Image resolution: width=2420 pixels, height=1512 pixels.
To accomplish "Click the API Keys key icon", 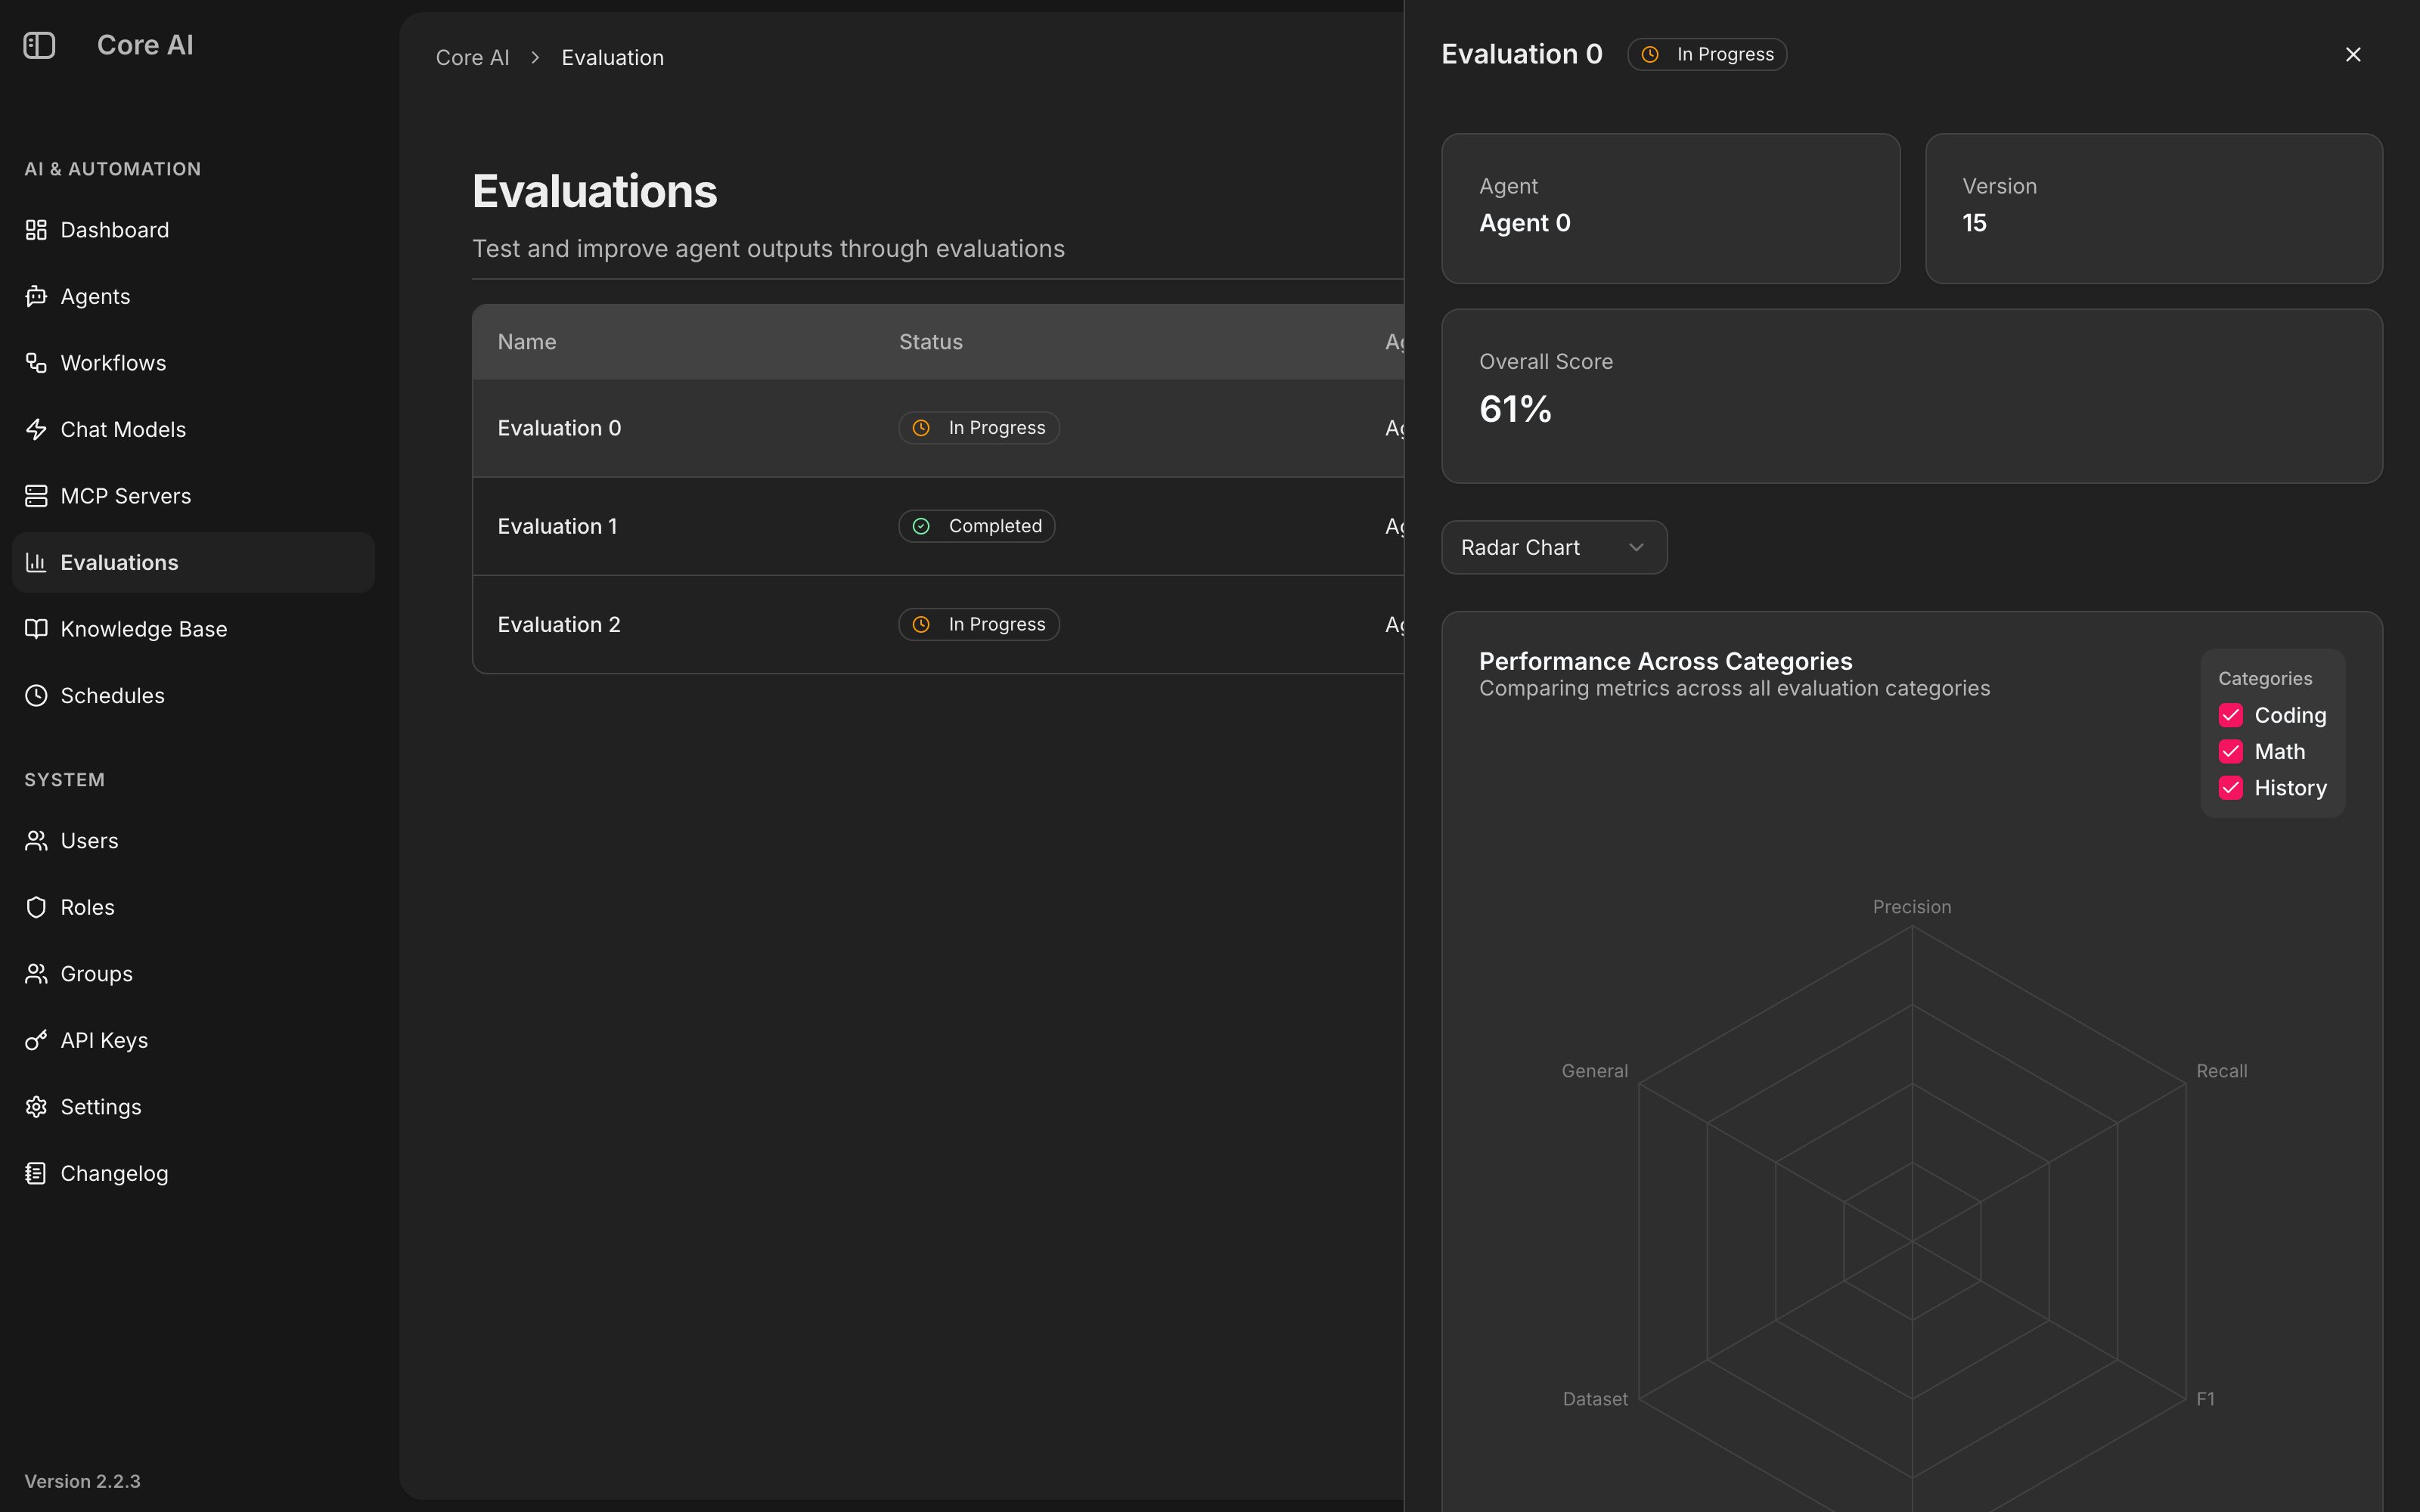I will point(36,1040).
